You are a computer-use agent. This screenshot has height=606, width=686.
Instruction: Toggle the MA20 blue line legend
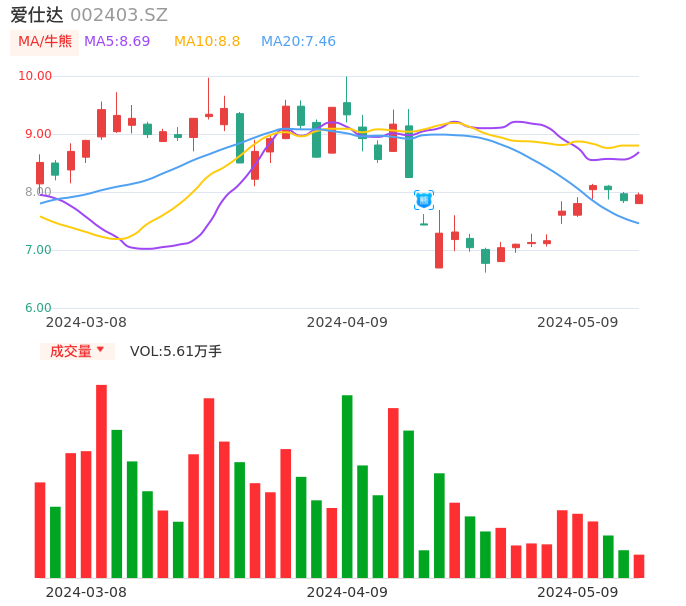(x=298, y=42)
